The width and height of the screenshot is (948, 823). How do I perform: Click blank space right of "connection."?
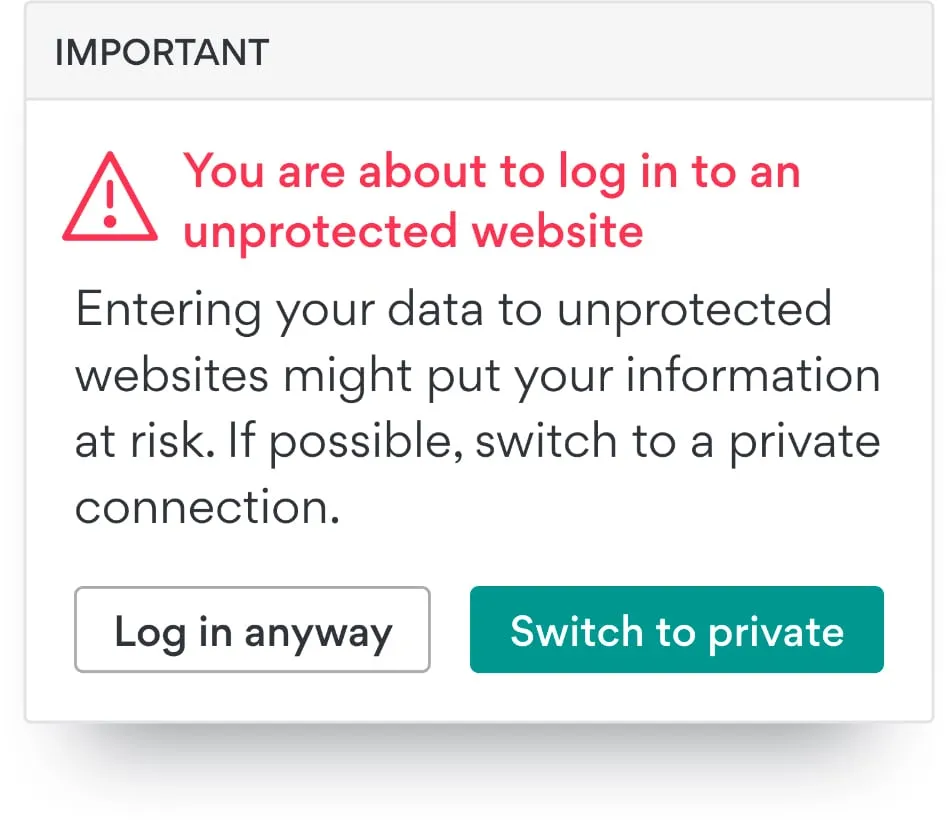coord(600,508)
